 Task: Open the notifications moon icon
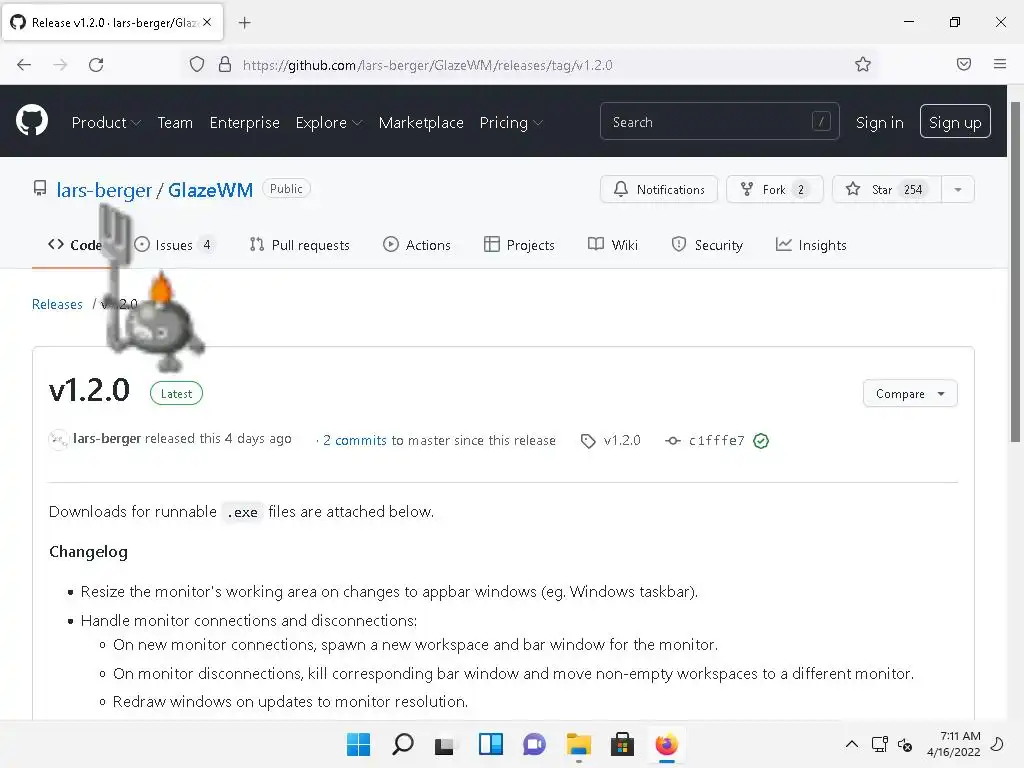click(x=997, y=744)
